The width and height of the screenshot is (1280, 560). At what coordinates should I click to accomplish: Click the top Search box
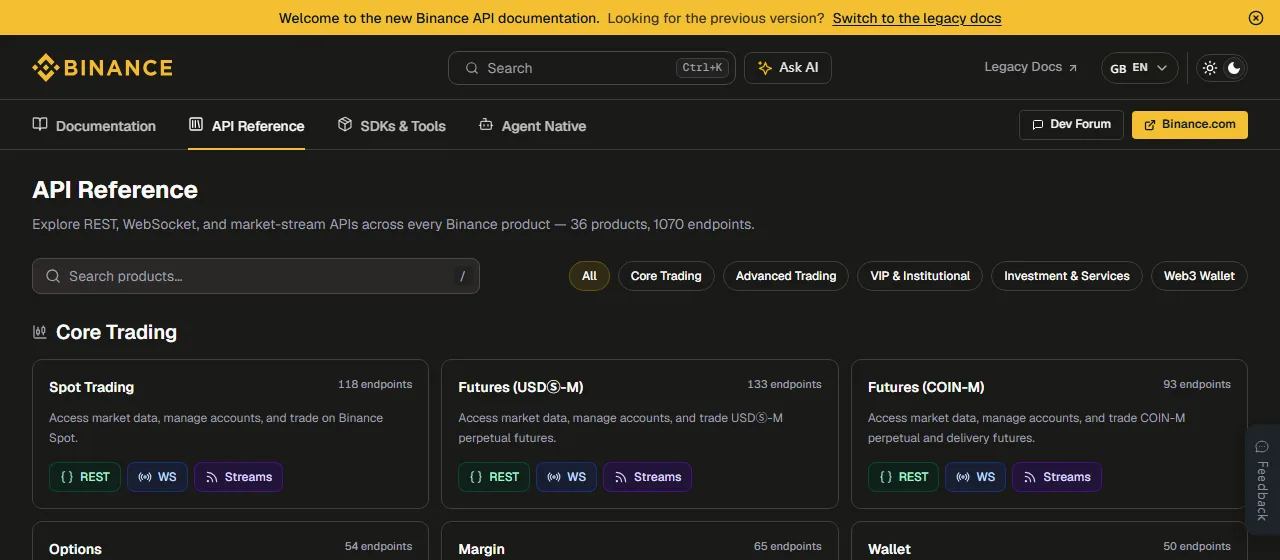click(x=591, y=68)
